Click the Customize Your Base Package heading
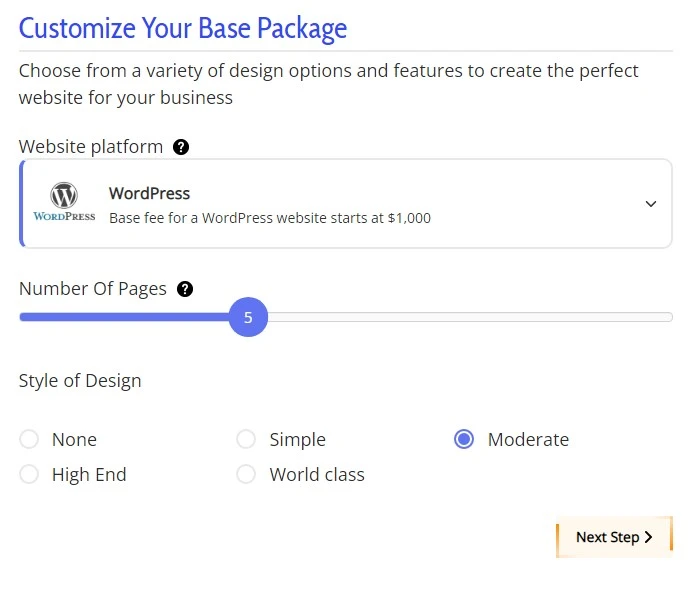This screenshot has width=690, height=590. (183, 29)
